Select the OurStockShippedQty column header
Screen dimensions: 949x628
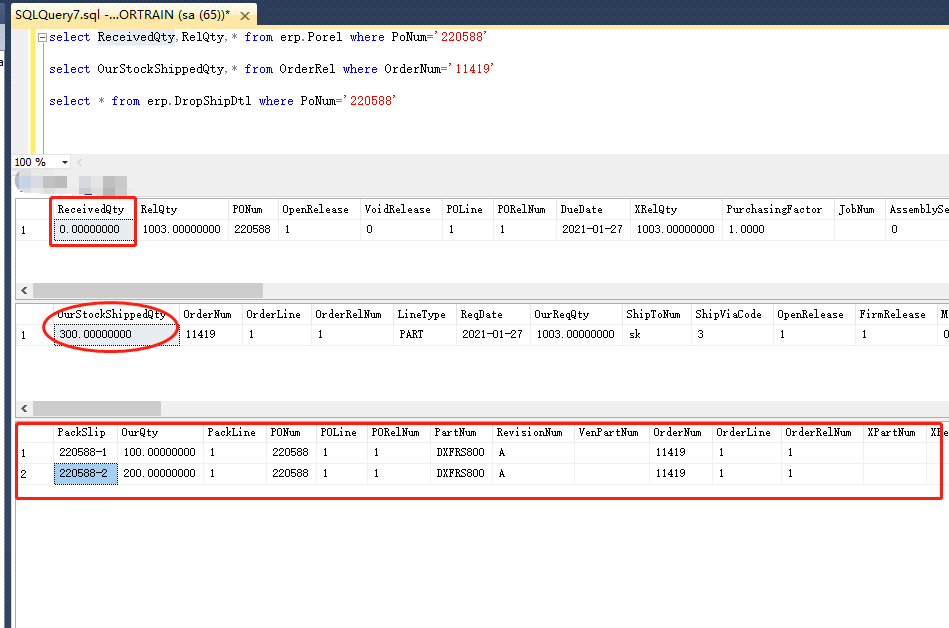click(112, 314)
